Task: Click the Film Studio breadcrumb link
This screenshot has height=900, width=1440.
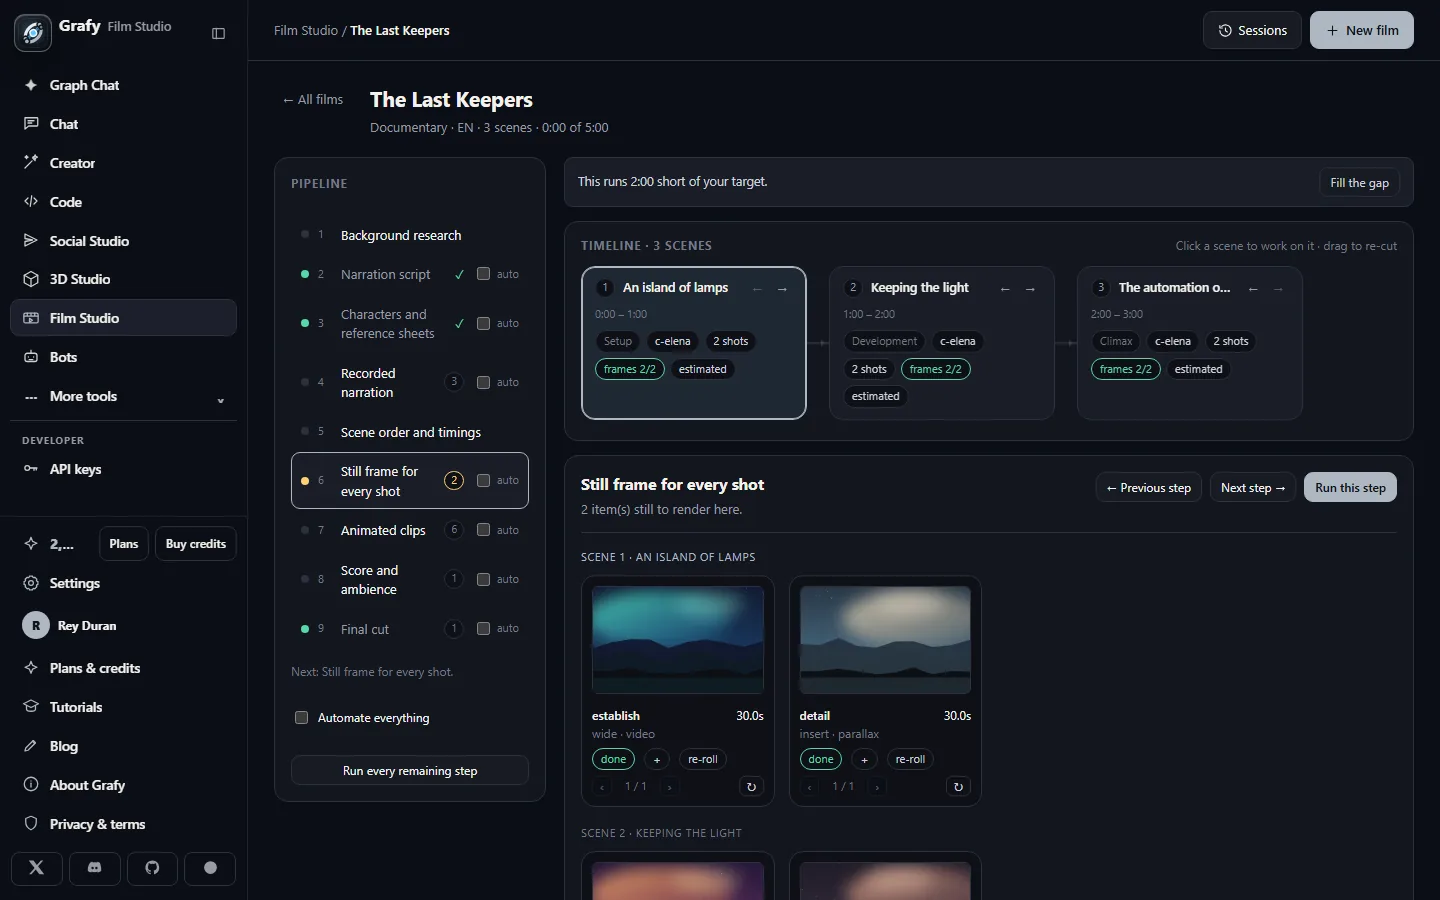Action: 306,31
